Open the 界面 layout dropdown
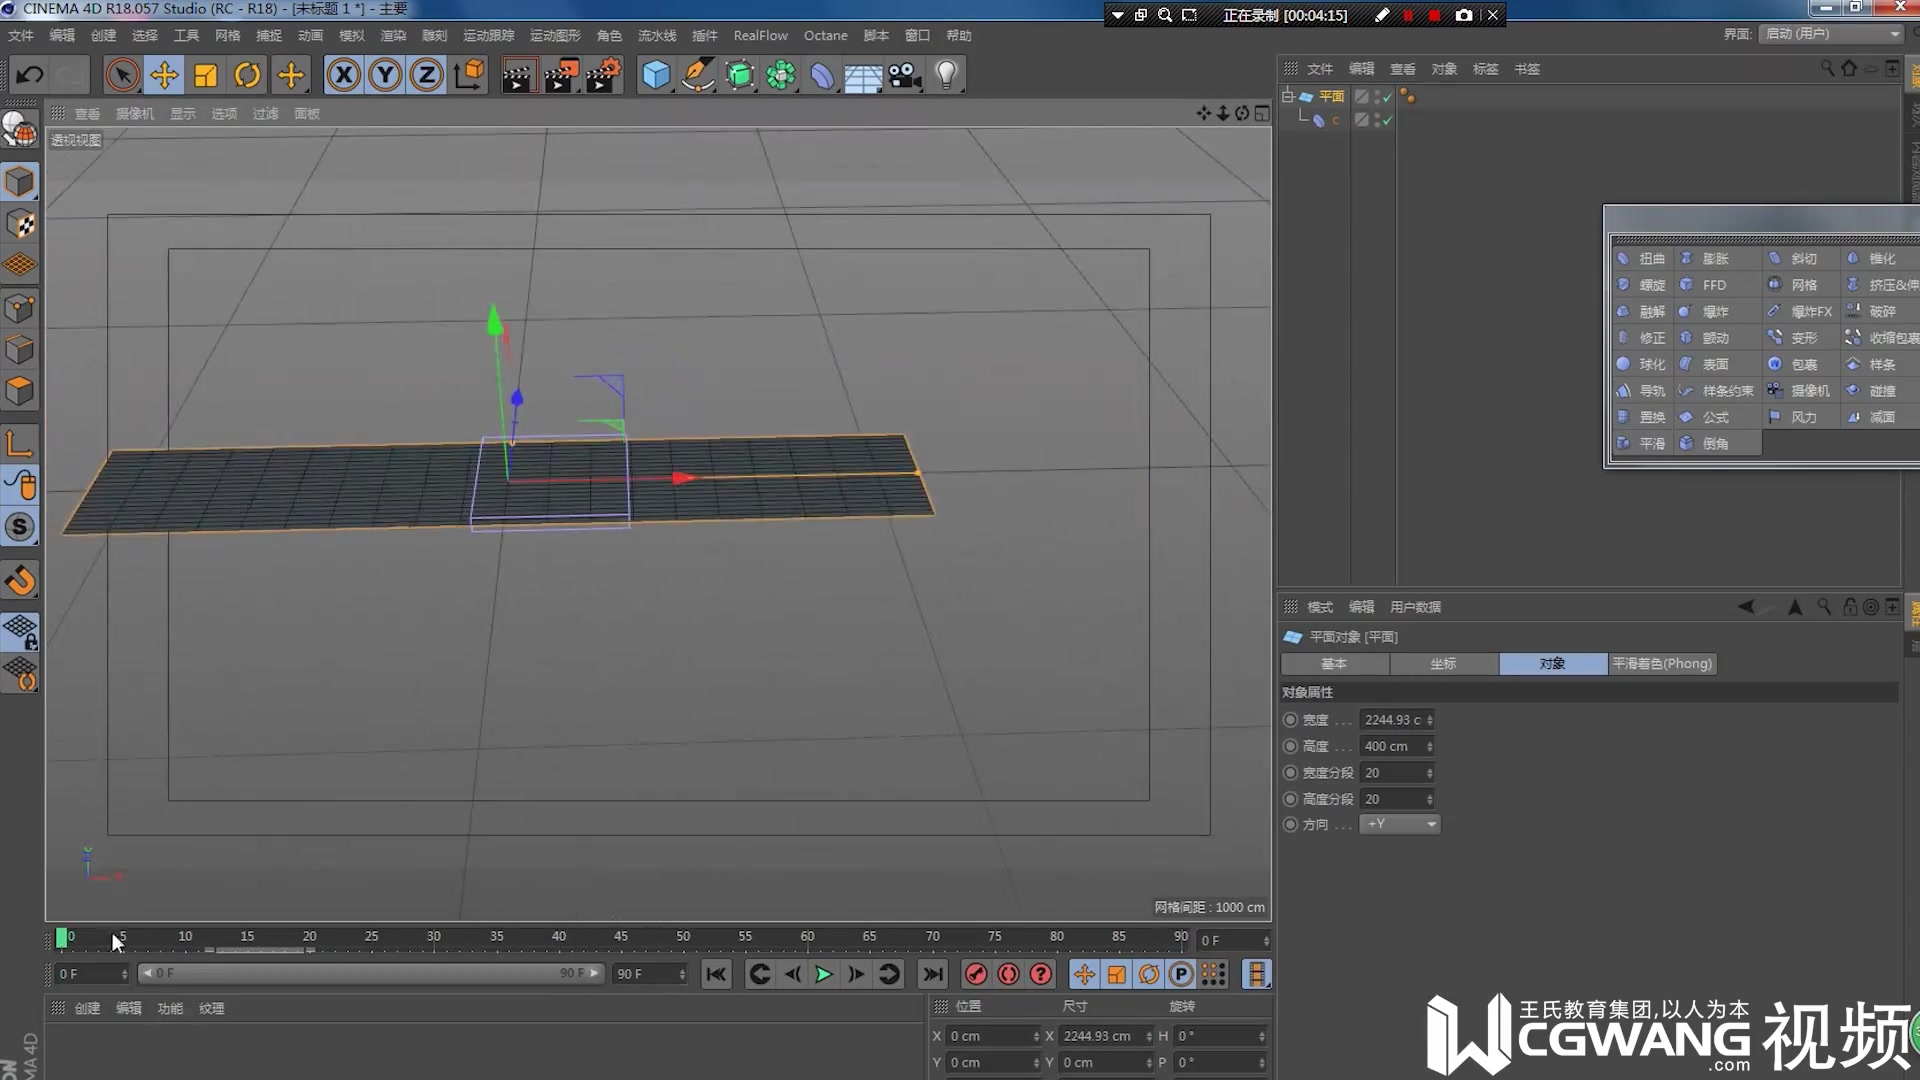Screen dimensions: 1920x1080 1831,34
